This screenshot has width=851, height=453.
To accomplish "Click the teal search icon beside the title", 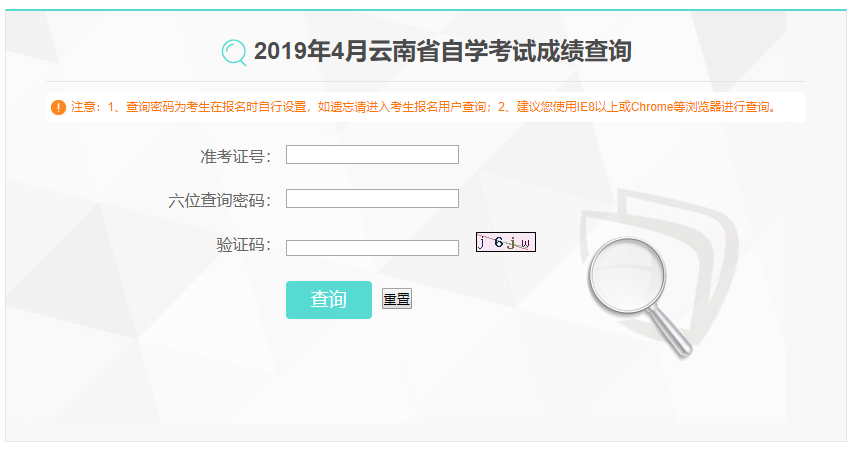I will coord(234,53).
